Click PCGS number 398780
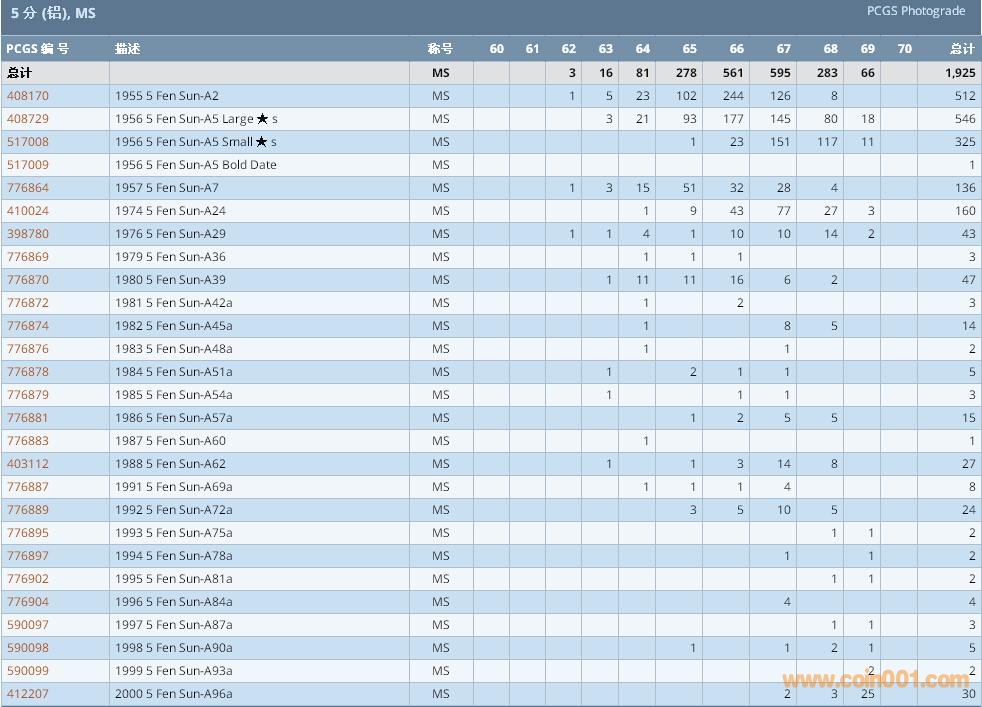 click(x=28, y=234)
